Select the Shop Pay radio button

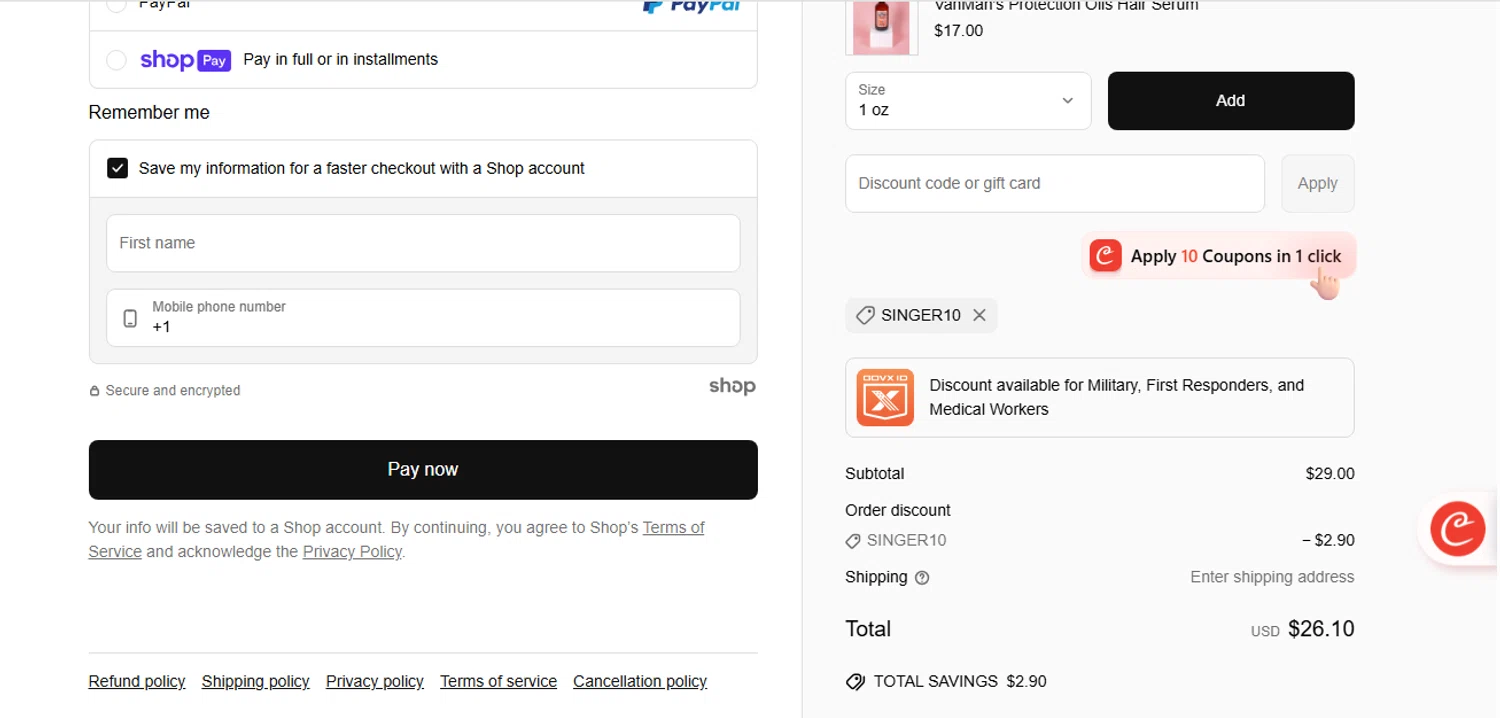point(116,60)
